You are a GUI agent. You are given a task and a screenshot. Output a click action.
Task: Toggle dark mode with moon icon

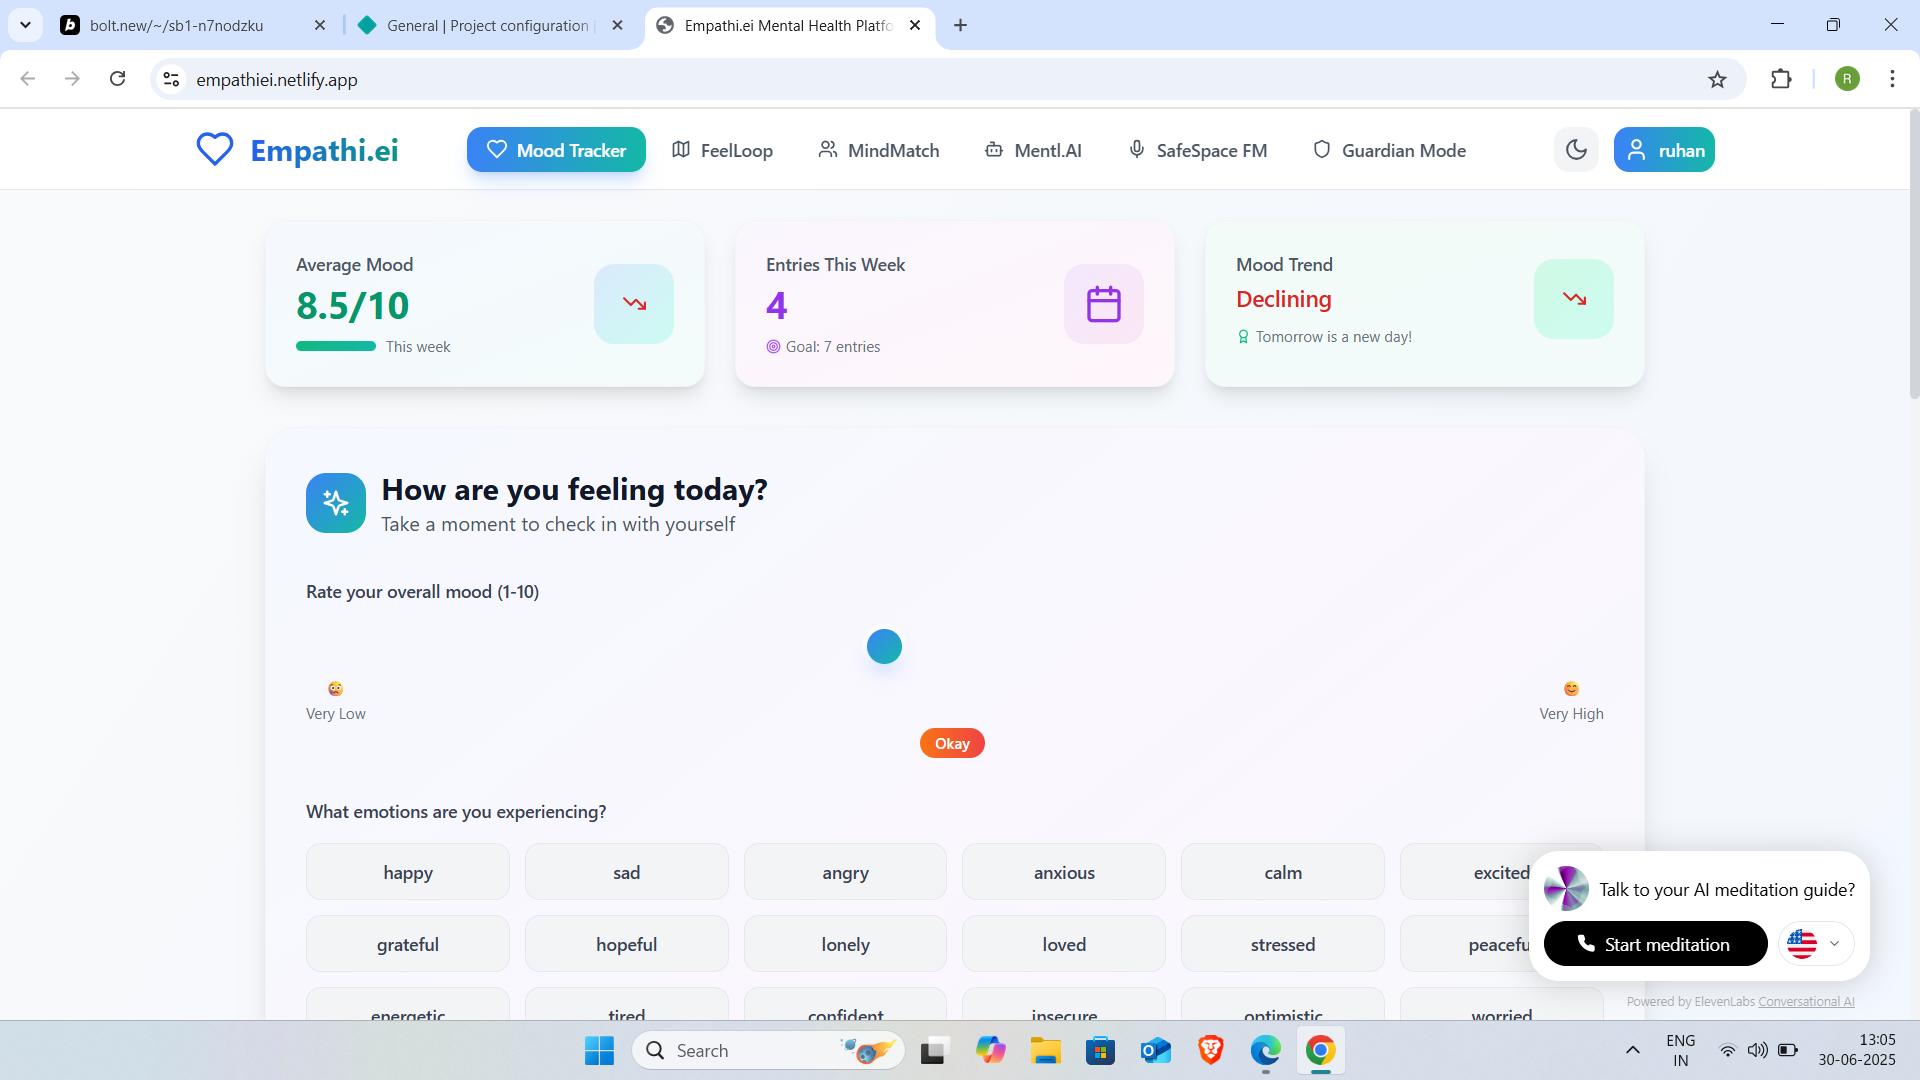[x=1576, y=150]
